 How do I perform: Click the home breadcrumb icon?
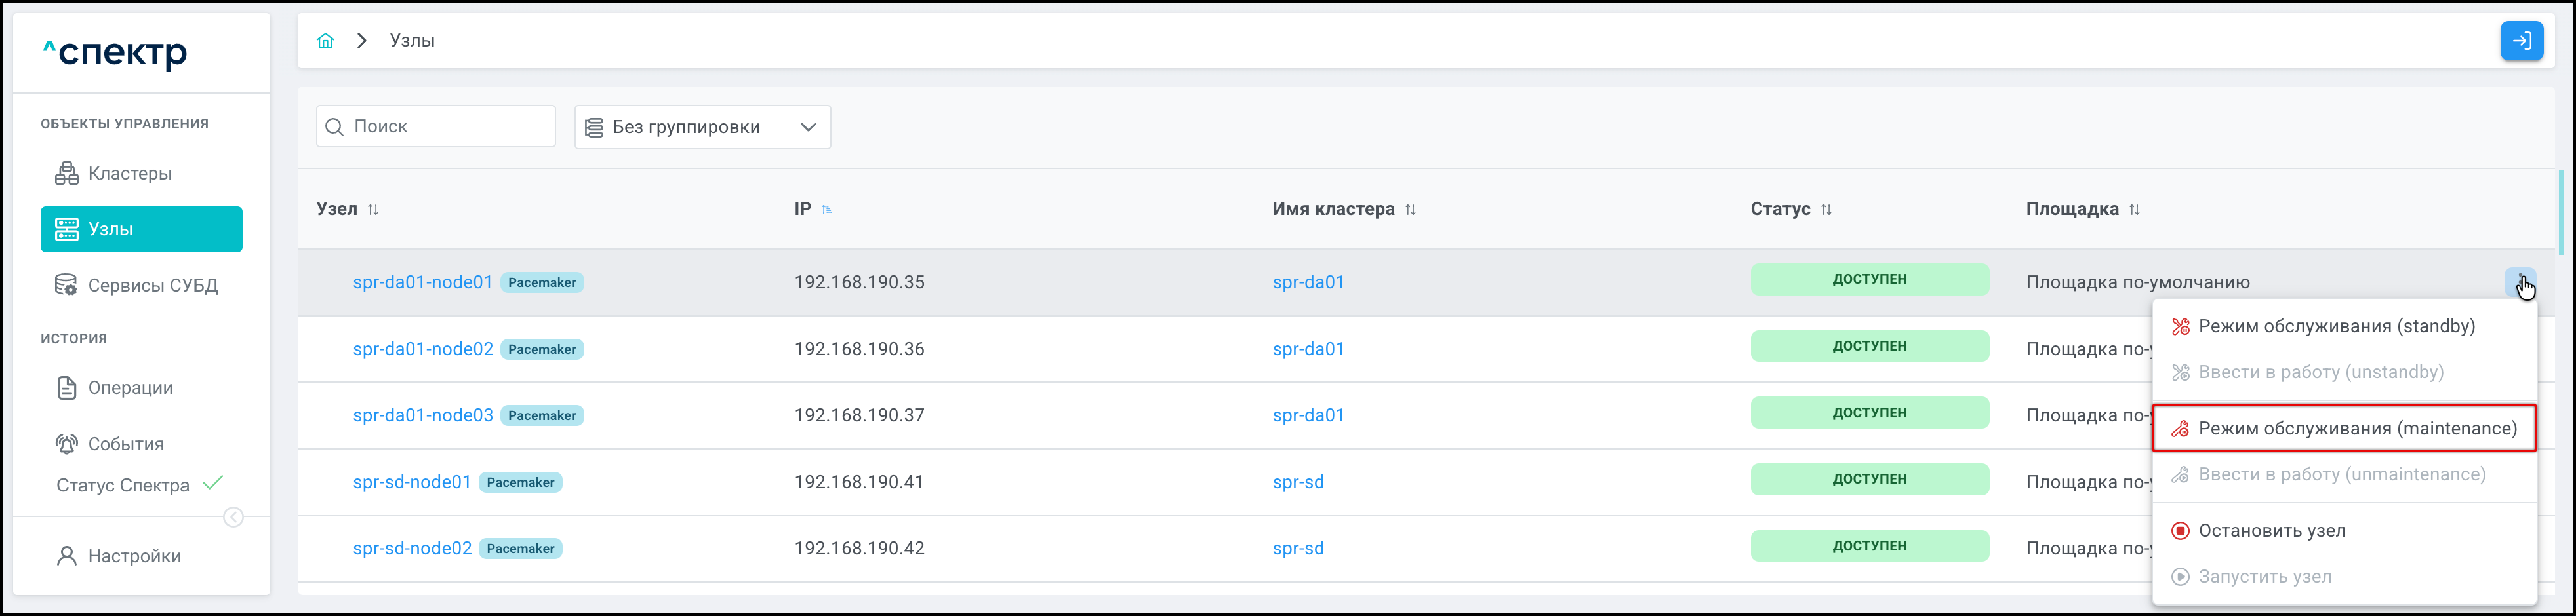[325, 41]
